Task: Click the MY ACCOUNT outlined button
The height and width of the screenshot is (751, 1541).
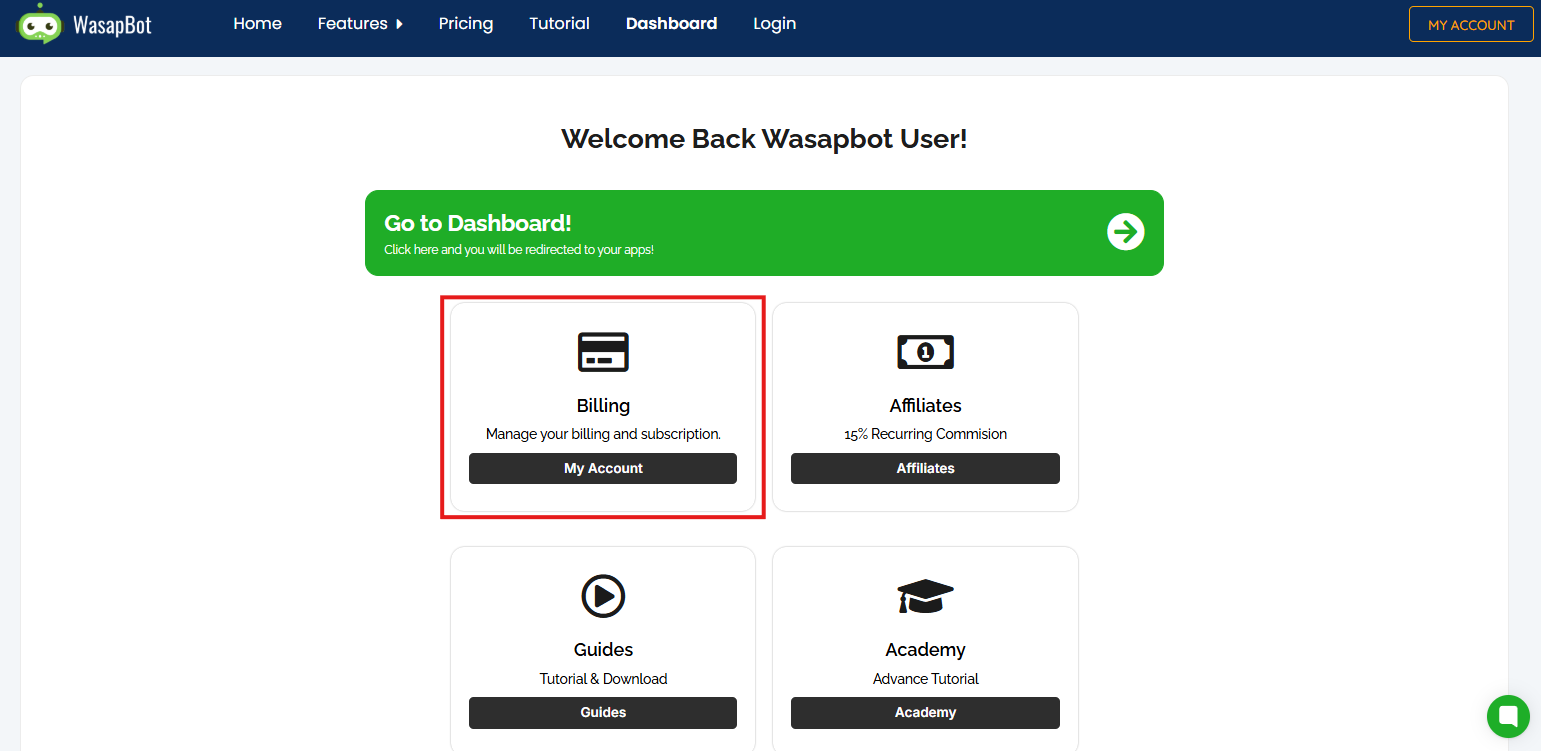Action: 1471,25
